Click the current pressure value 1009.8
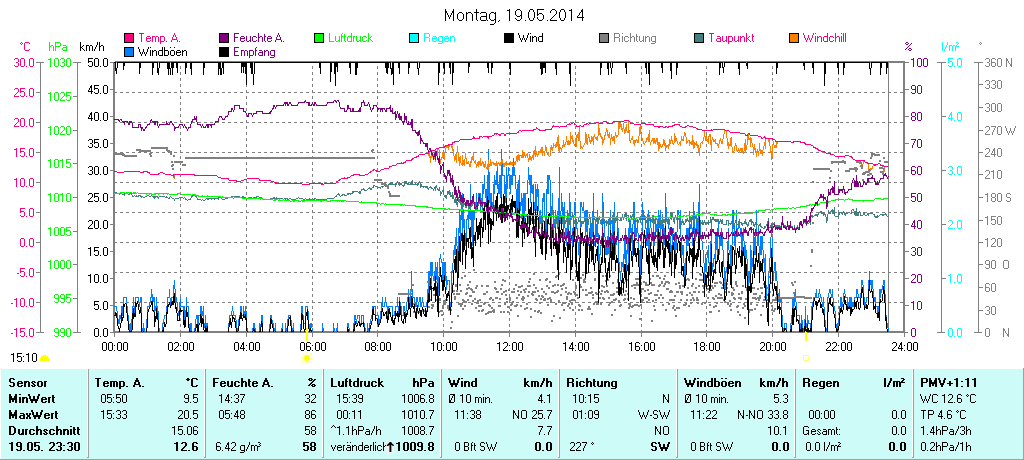 coord(416,447)
